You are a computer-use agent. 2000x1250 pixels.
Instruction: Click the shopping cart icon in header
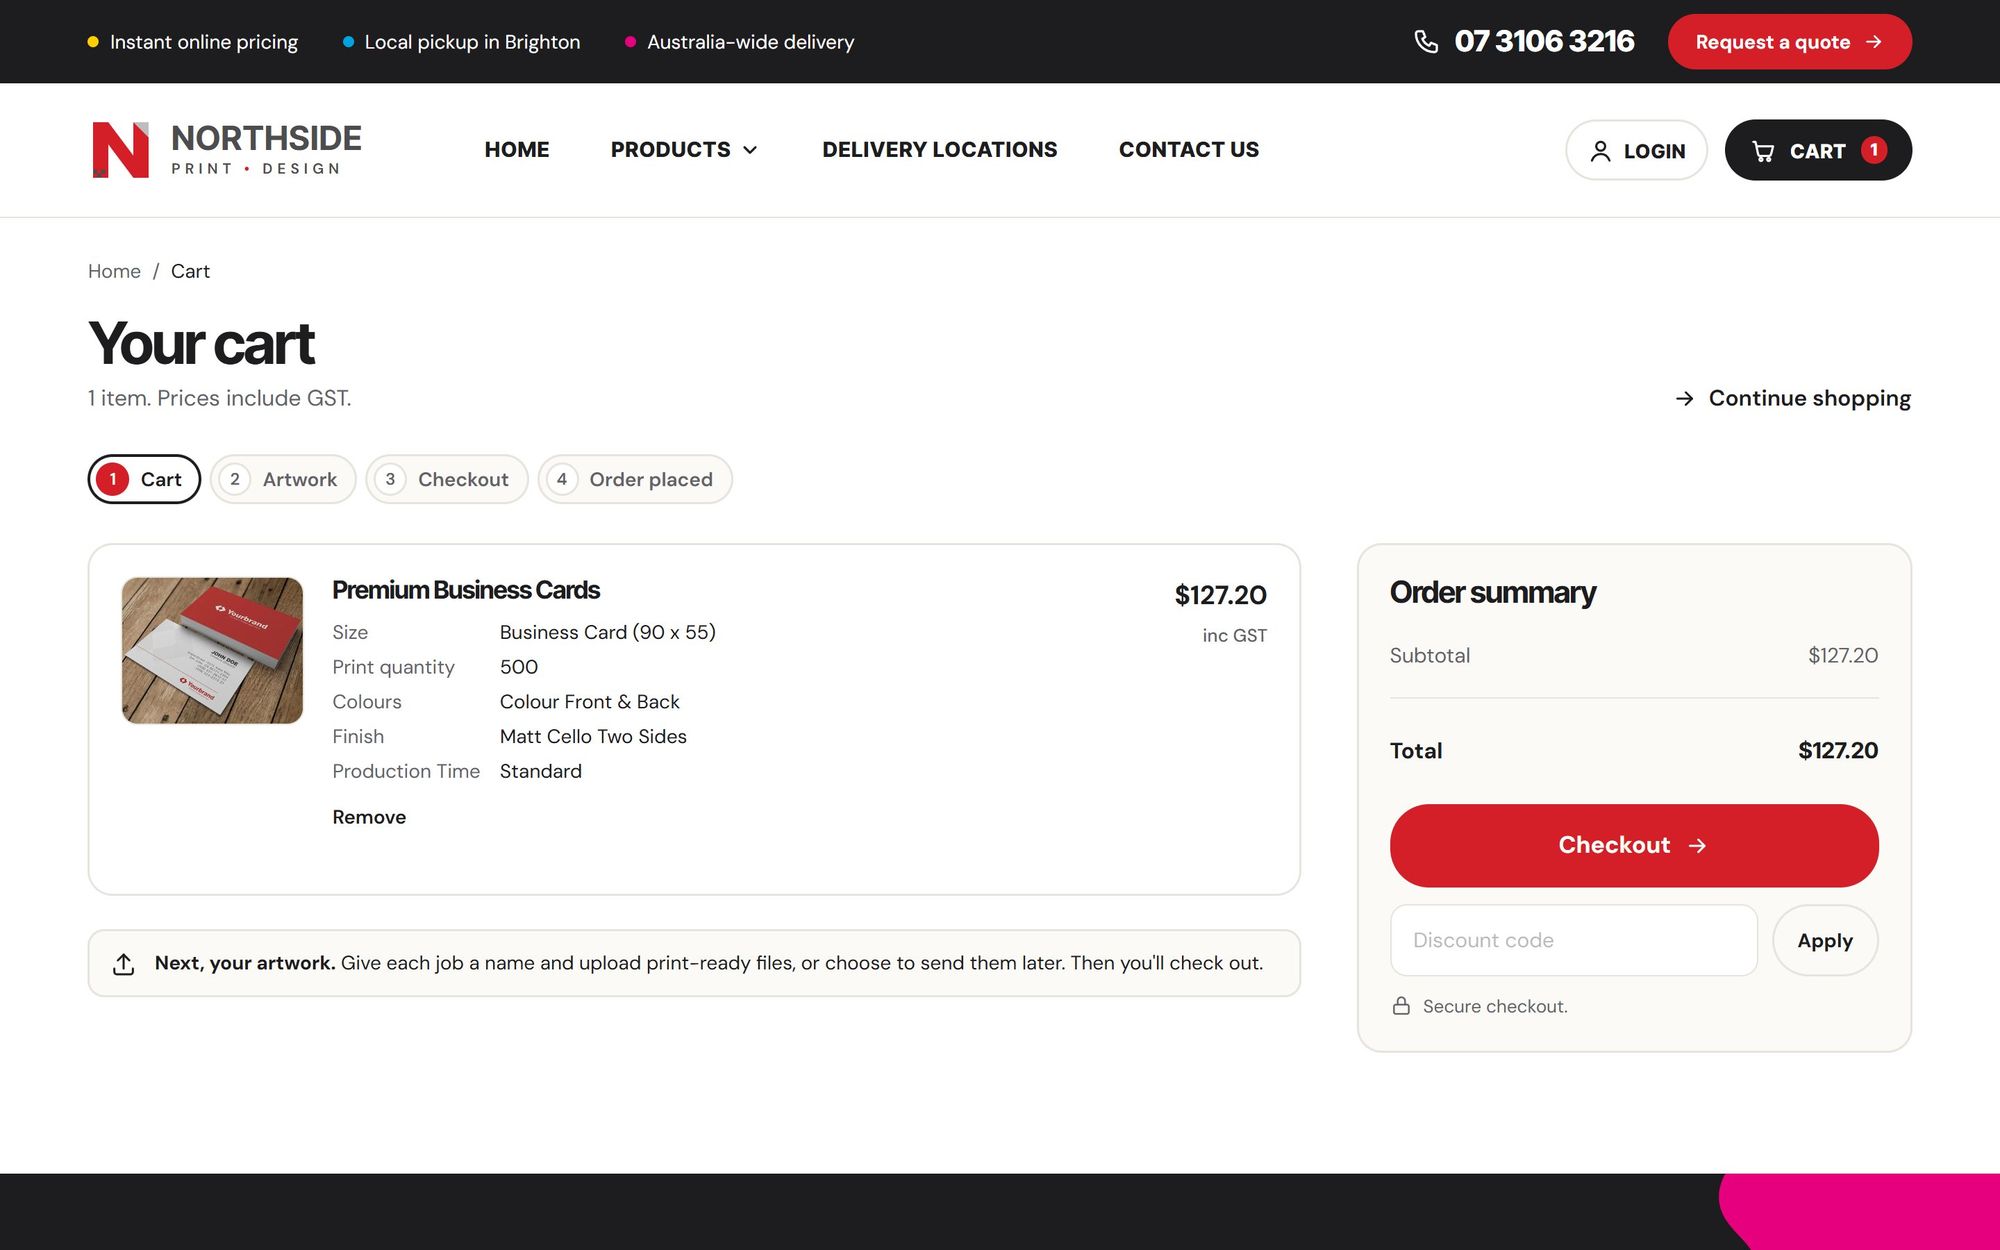click(x=1763, y=151)
